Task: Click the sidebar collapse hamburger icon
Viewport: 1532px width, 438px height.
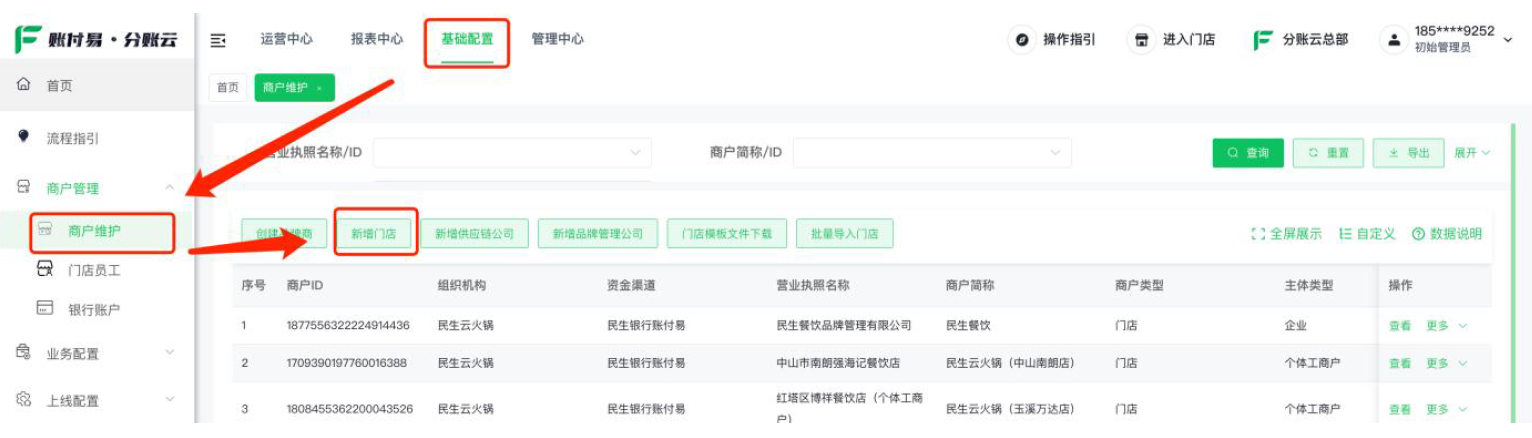Action: tap(218, 40)
